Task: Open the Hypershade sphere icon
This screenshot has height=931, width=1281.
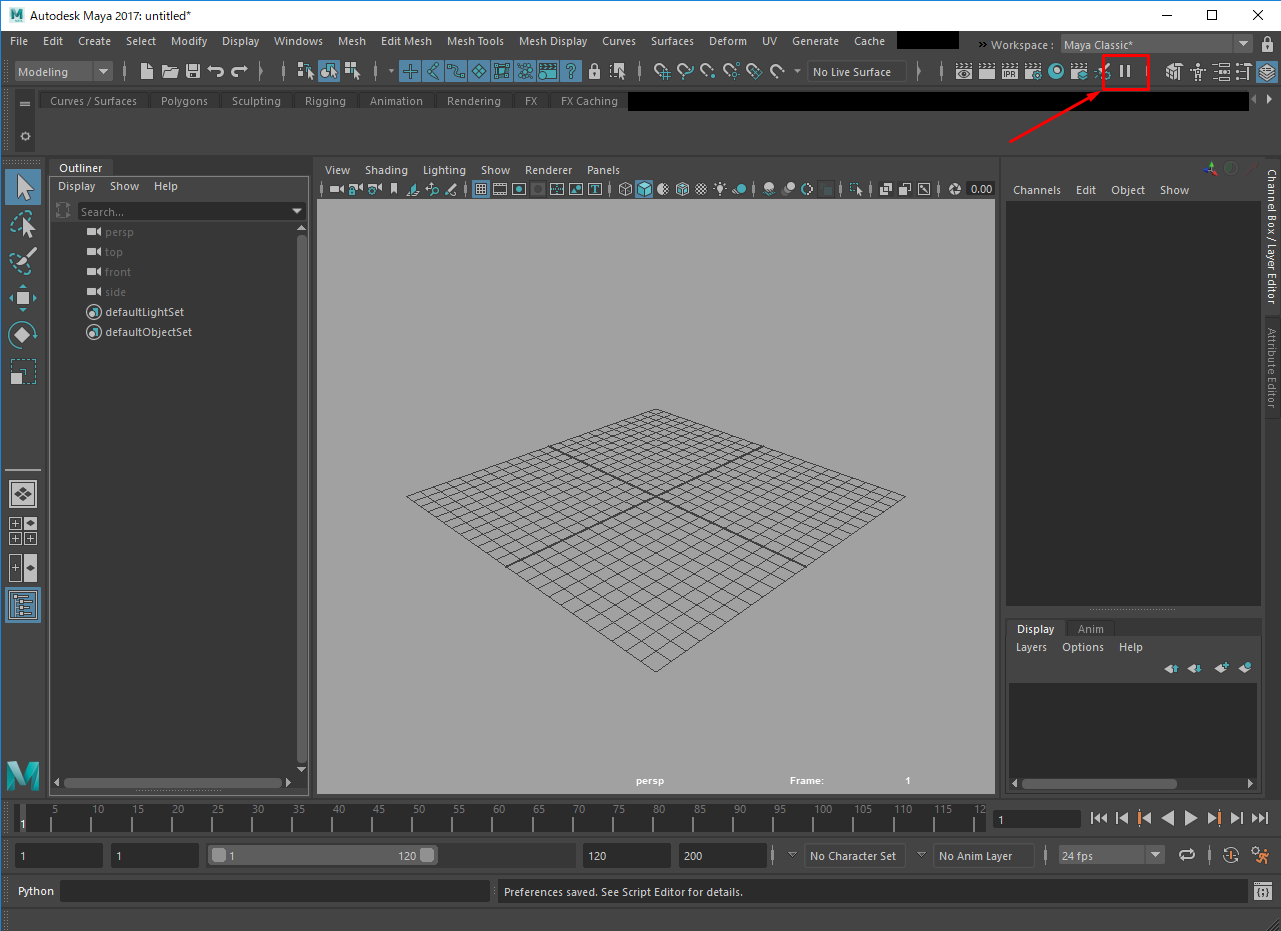Action: tap(1056, 71)
